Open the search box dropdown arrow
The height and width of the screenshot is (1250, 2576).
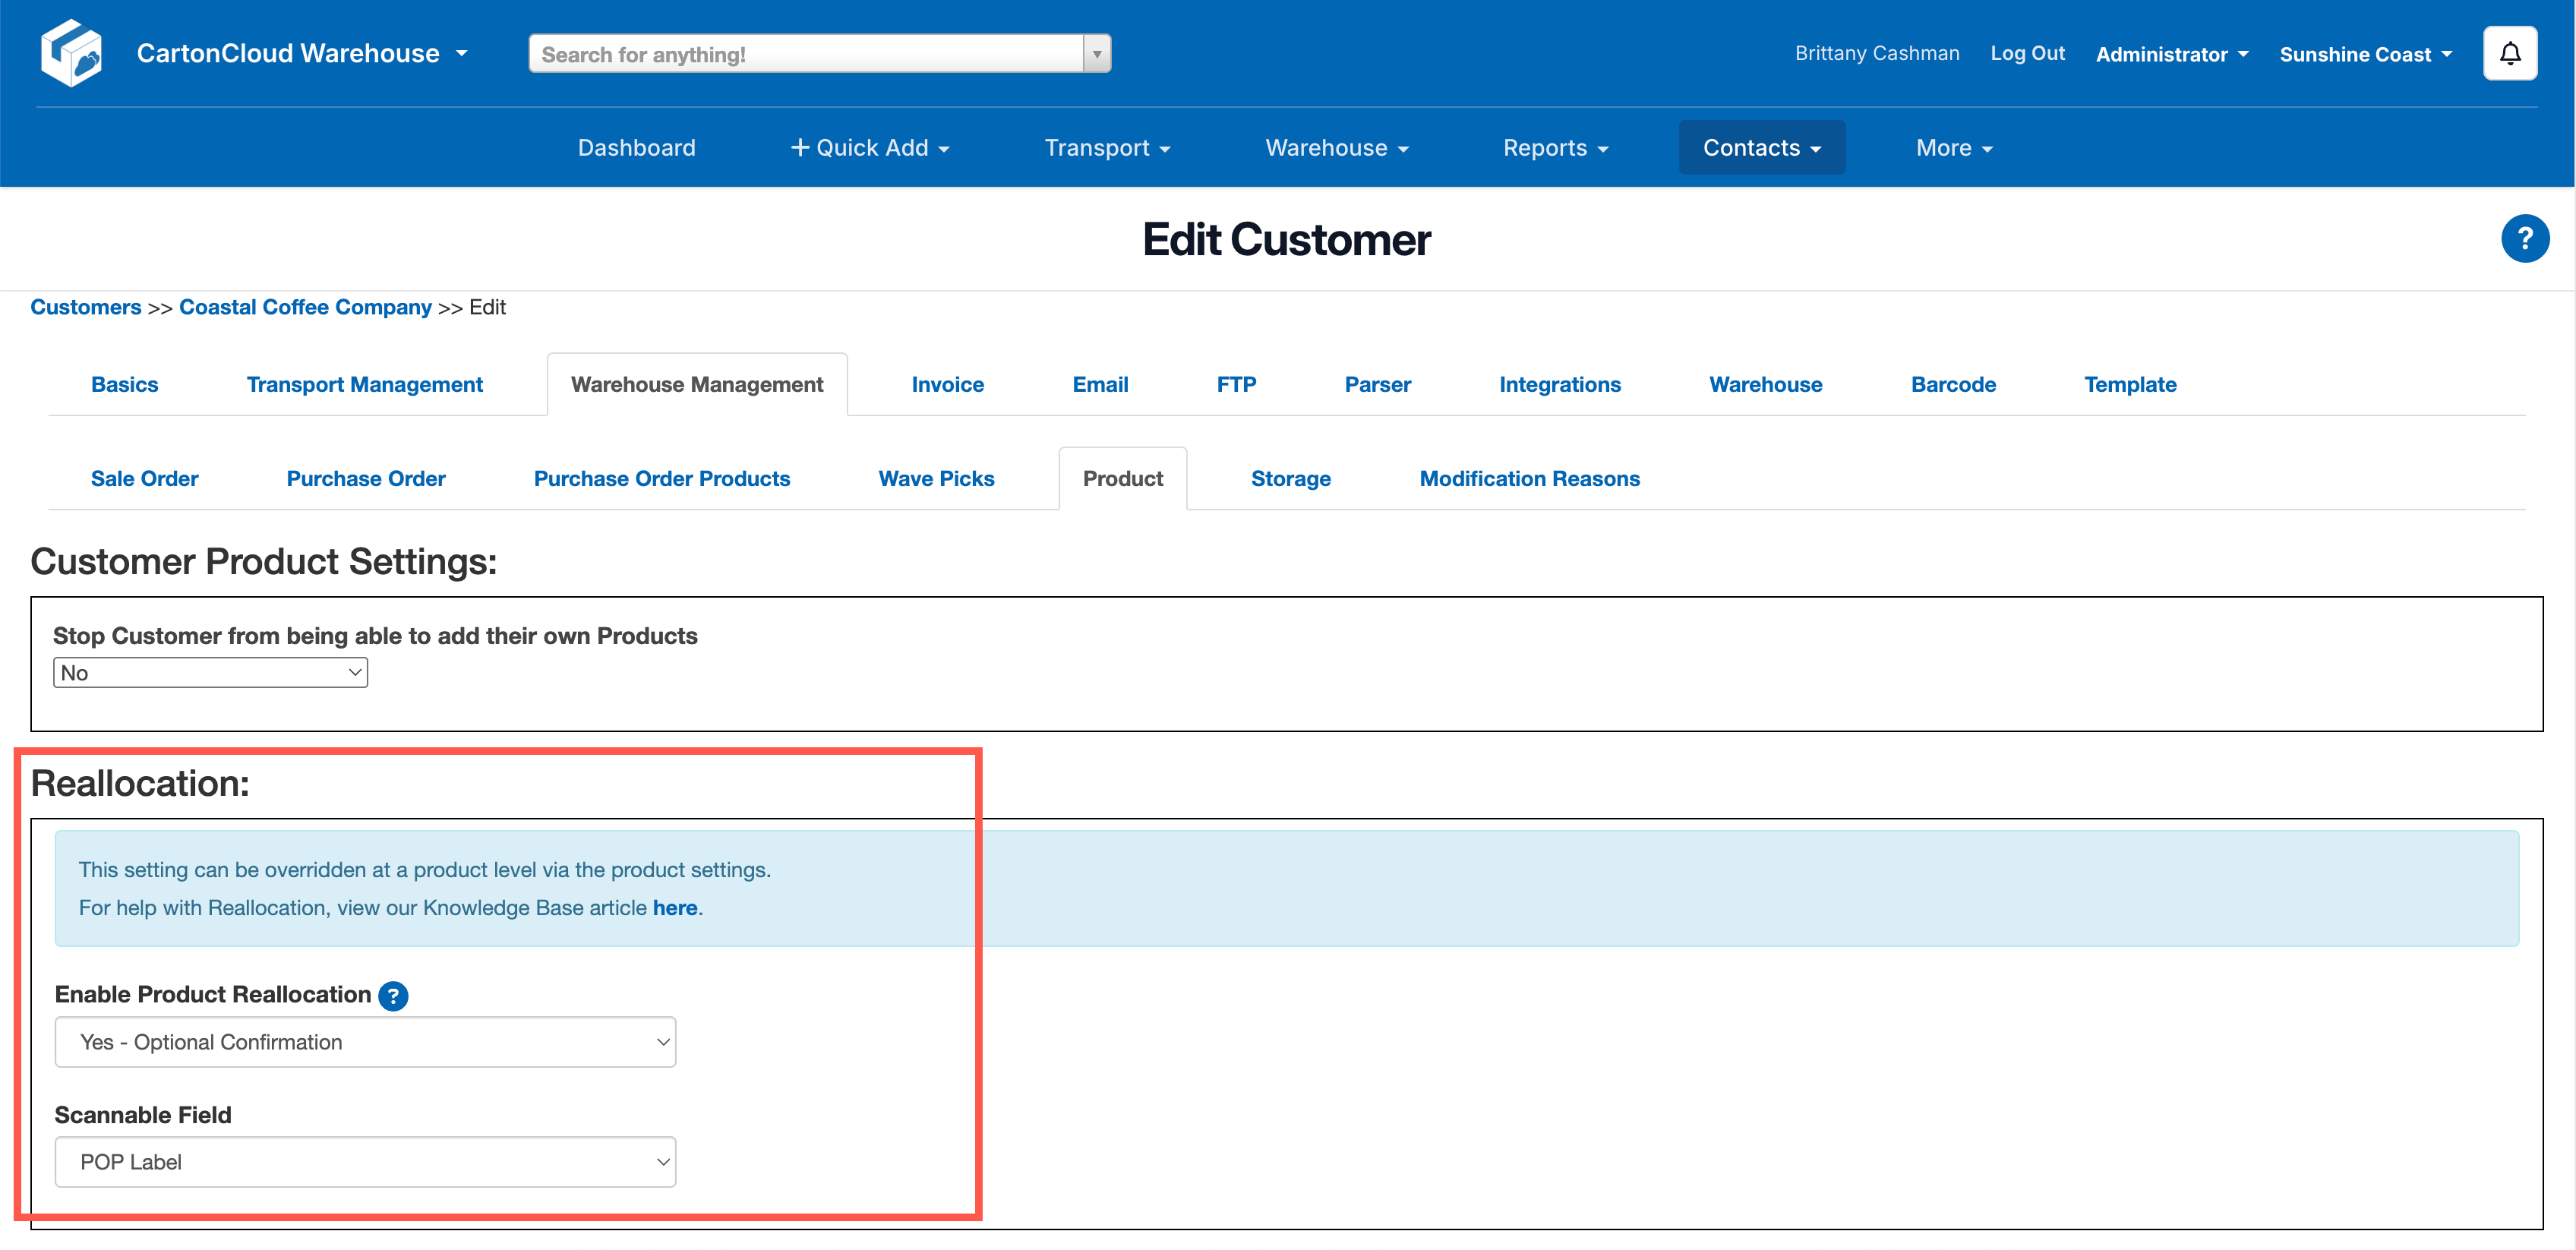tap(1097, 54)
